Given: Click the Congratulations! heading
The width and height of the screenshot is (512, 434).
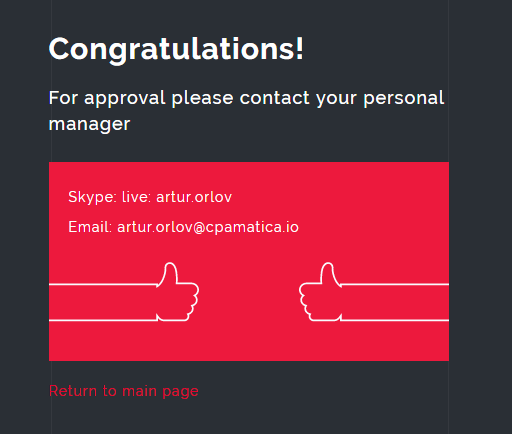Looking at the screenshot, I should pos(176,49).
